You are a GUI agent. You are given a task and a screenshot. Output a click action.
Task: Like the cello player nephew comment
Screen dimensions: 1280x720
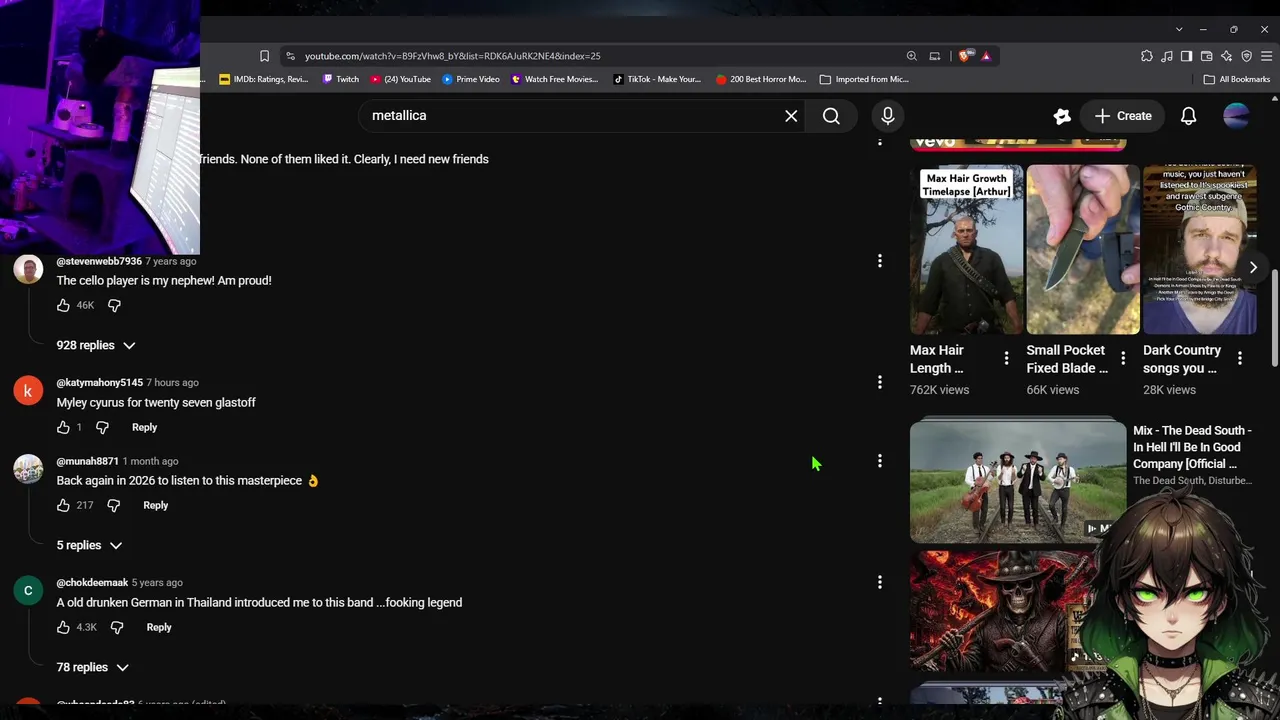pos(63,305)
